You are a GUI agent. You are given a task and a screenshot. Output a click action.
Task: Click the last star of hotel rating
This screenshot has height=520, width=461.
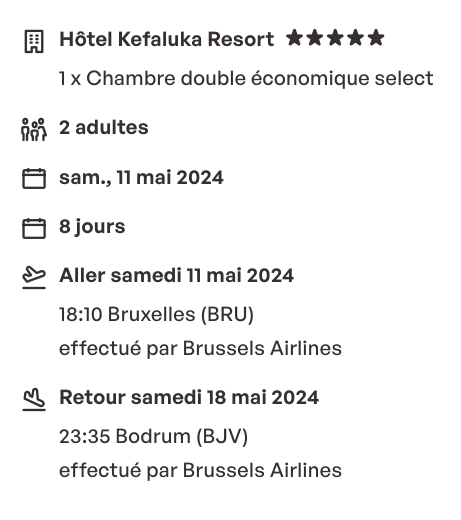(376, 38)
